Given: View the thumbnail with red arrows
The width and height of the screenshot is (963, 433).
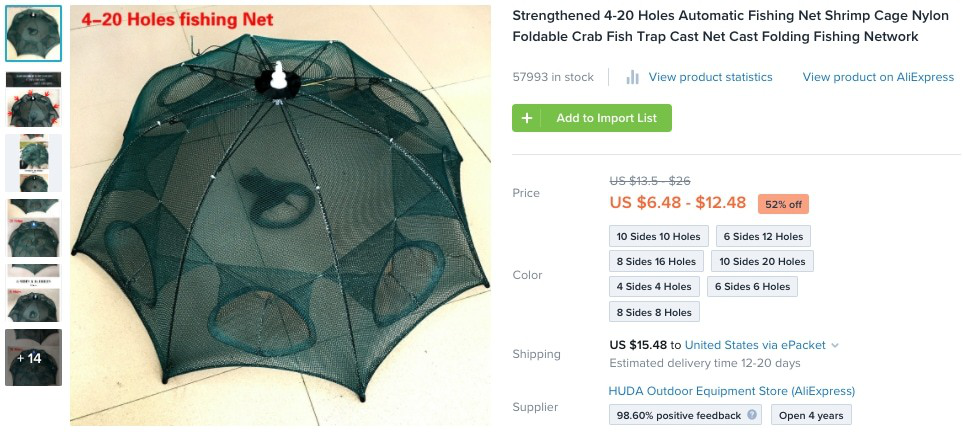Looking at the screenshot, I should pyautogui.click(x=33, y=99).
